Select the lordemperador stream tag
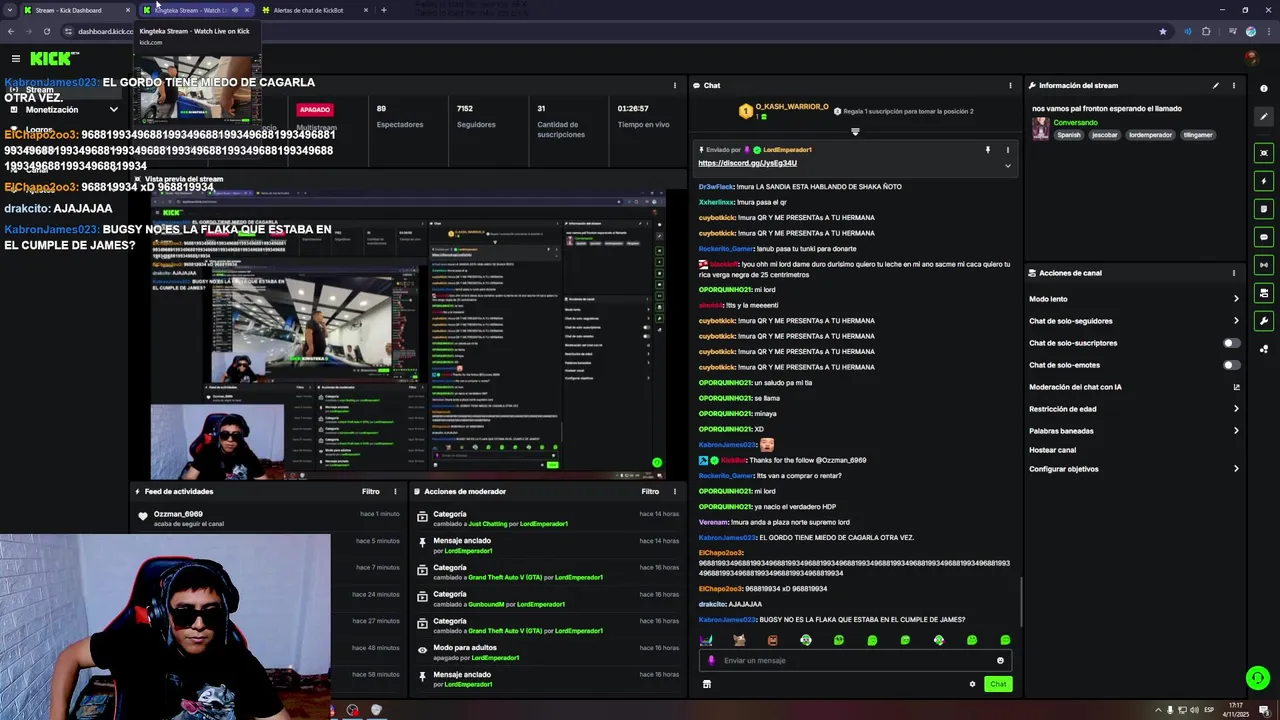 [x=1151, y=135]
